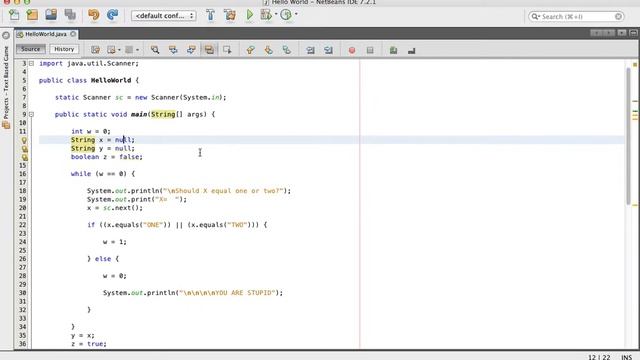Expand the Debug Project dropdown arrow
This screenshot has height=360, width=640.
click(x=276, y=14)
